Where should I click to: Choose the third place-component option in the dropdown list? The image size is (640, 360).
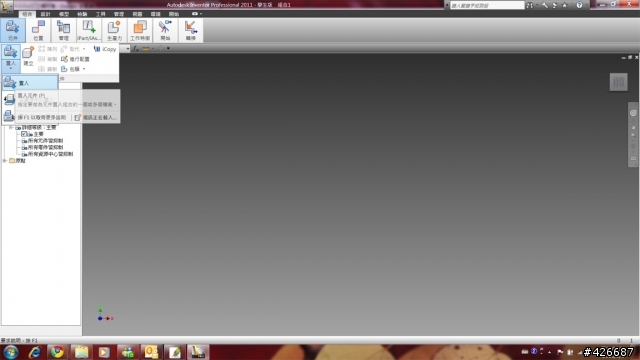(9, 116)
